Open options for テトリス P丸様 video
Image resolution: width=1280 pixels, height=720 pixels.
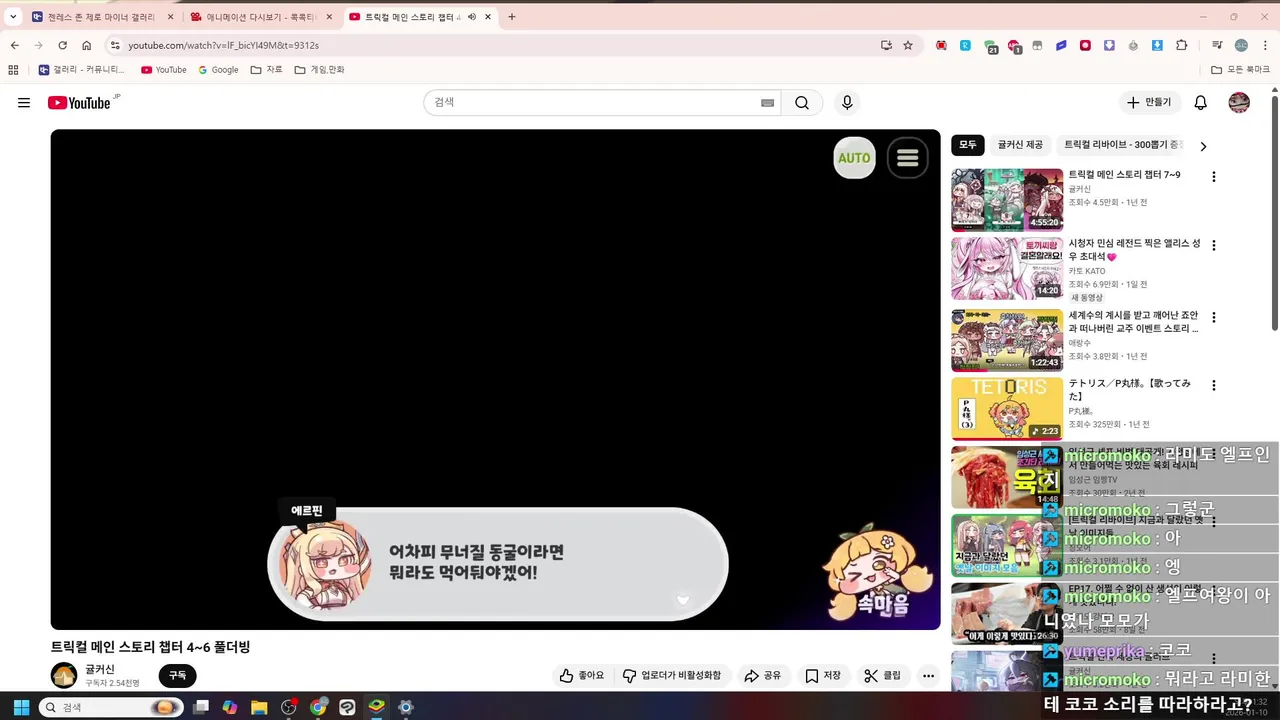[1214, 385]
